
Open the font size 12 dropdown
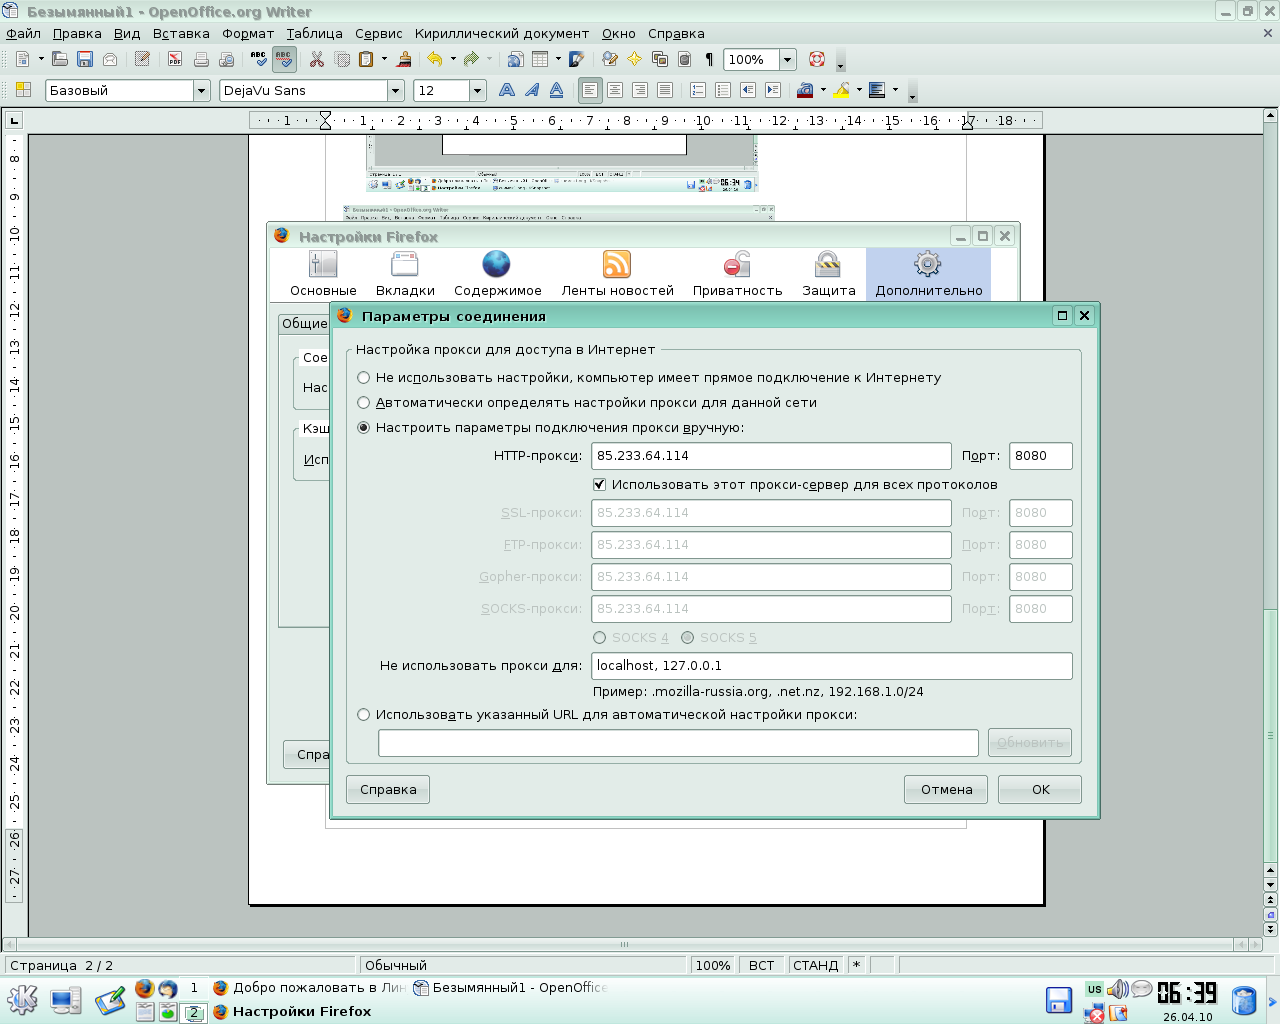(x=478, y=91)
